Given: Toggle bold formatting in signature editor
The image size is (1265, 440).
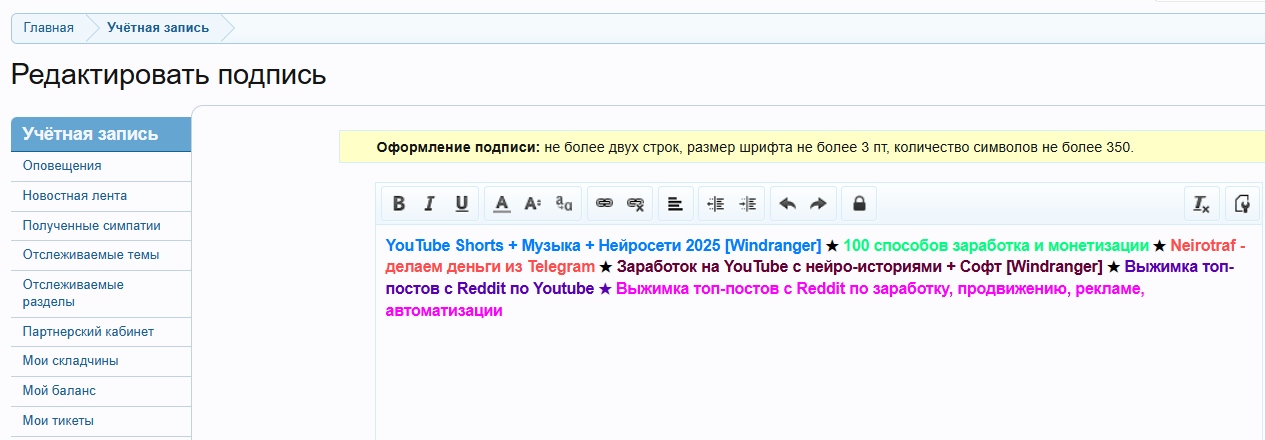Looking at the screenshot, I should click(399, 204).
